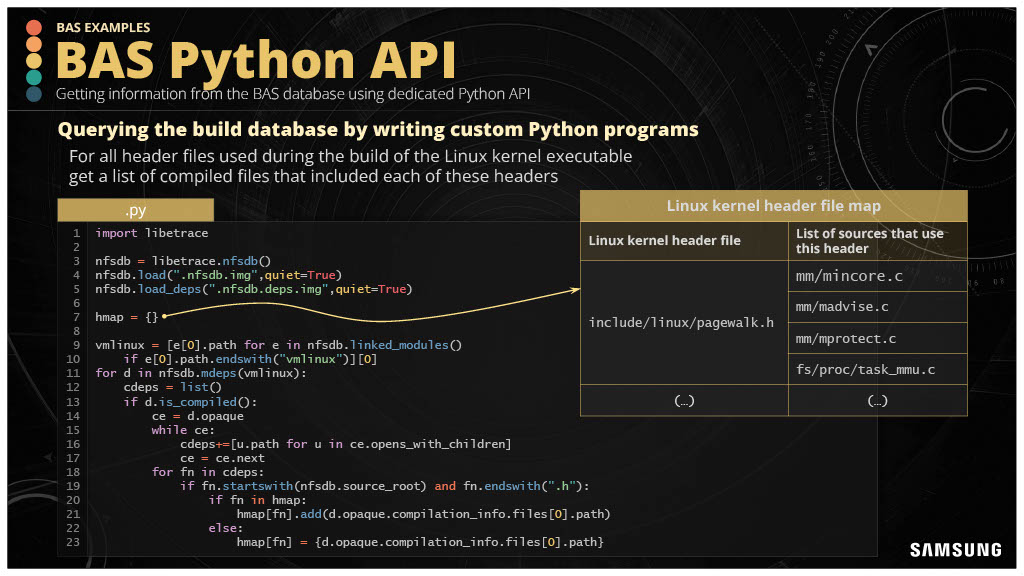This screenshot has height=576, width=1024.
Task: Select the include/linux/pagewalk.h cell
Action: (x=684, y=322)
